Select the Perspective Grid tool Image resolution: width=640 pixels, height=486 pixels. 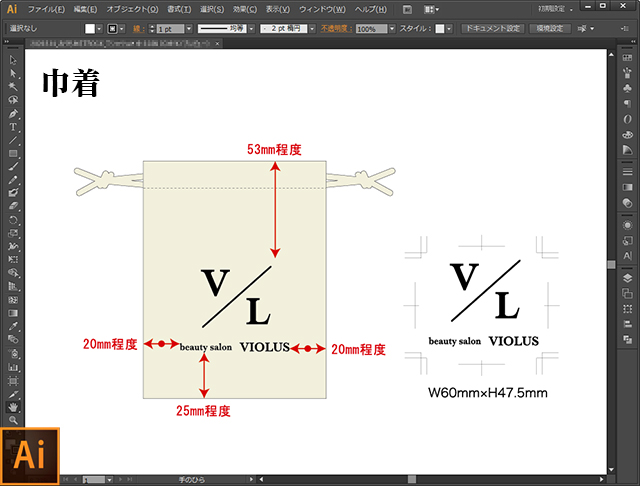tap(13, 286)
